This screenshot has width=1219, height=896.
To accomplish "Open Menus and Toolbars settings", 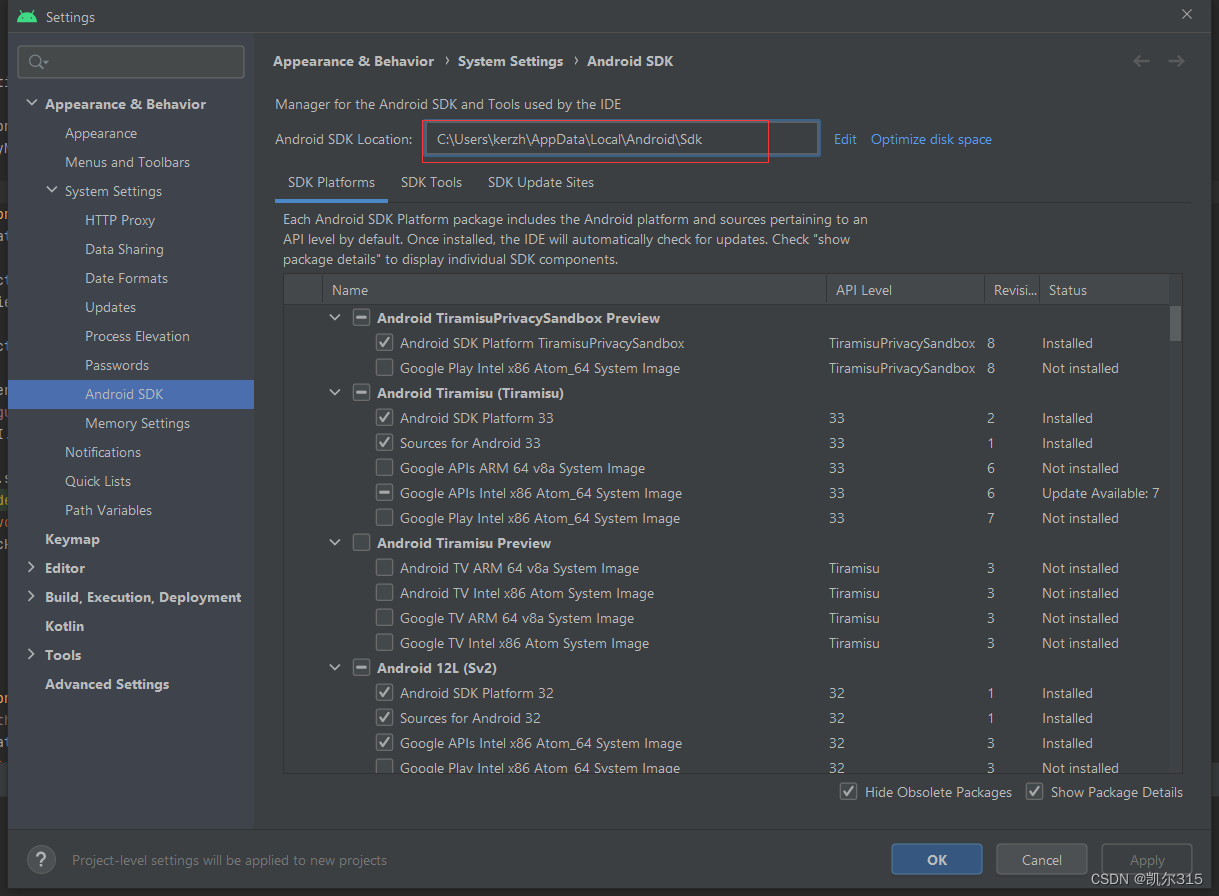I will (127, 162).
